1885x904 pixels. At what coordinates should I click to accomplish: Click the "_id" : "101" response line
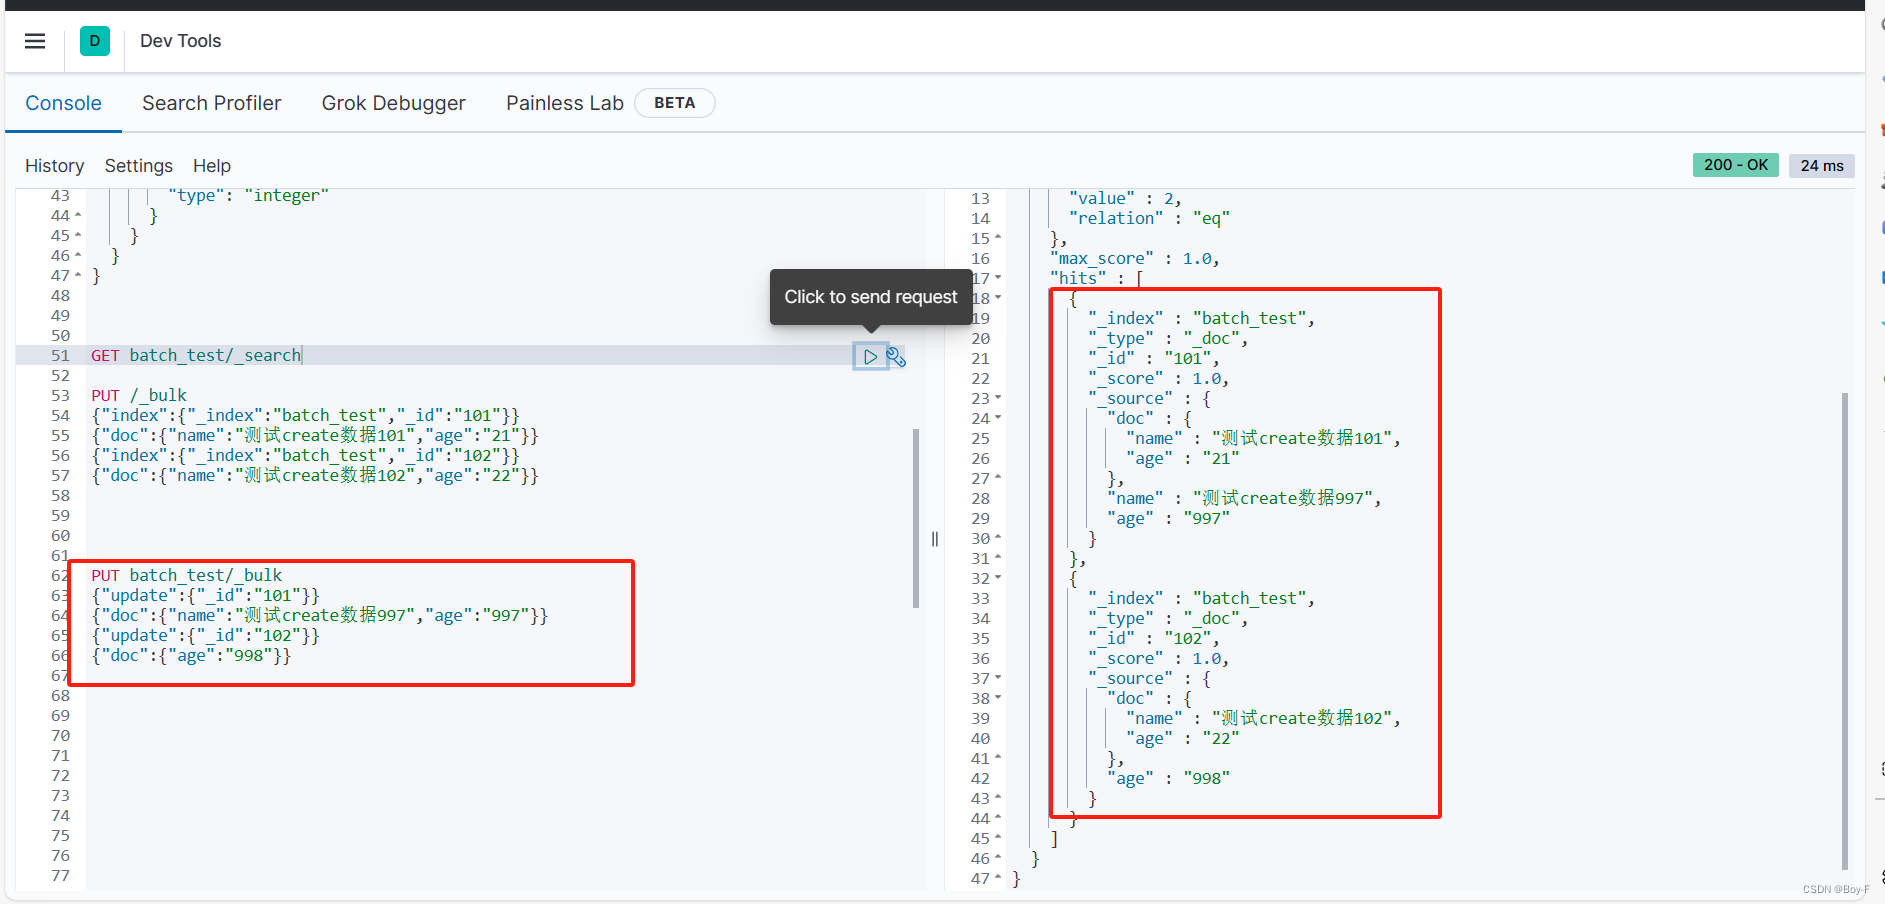pyautogui.click(x=1154, y=358)
